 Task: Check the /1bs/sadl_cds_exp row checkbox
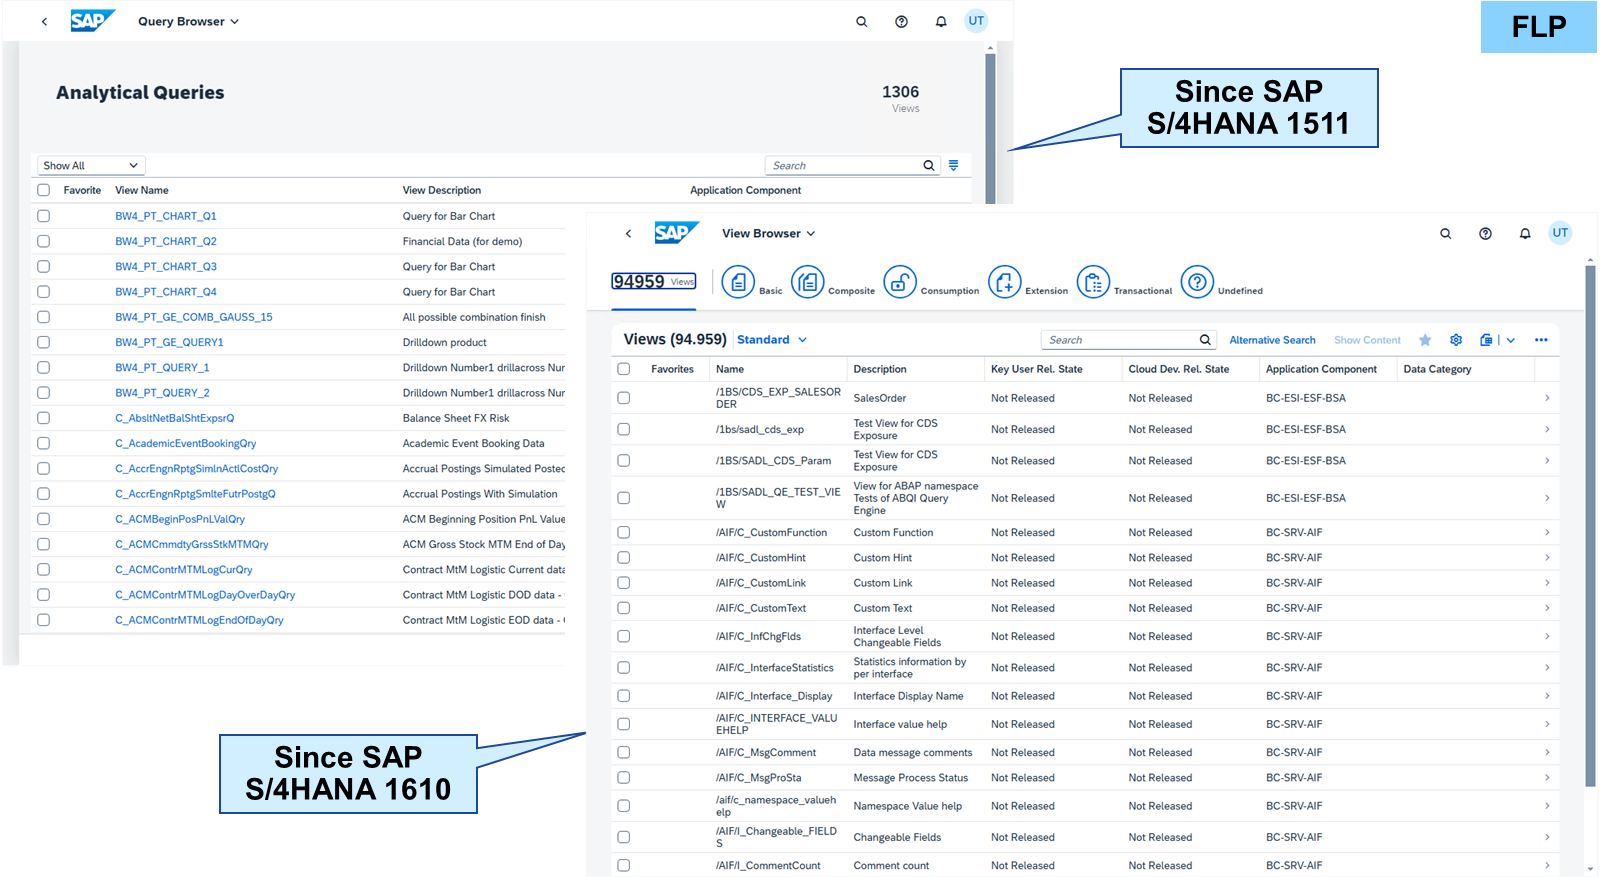[624, 429]
